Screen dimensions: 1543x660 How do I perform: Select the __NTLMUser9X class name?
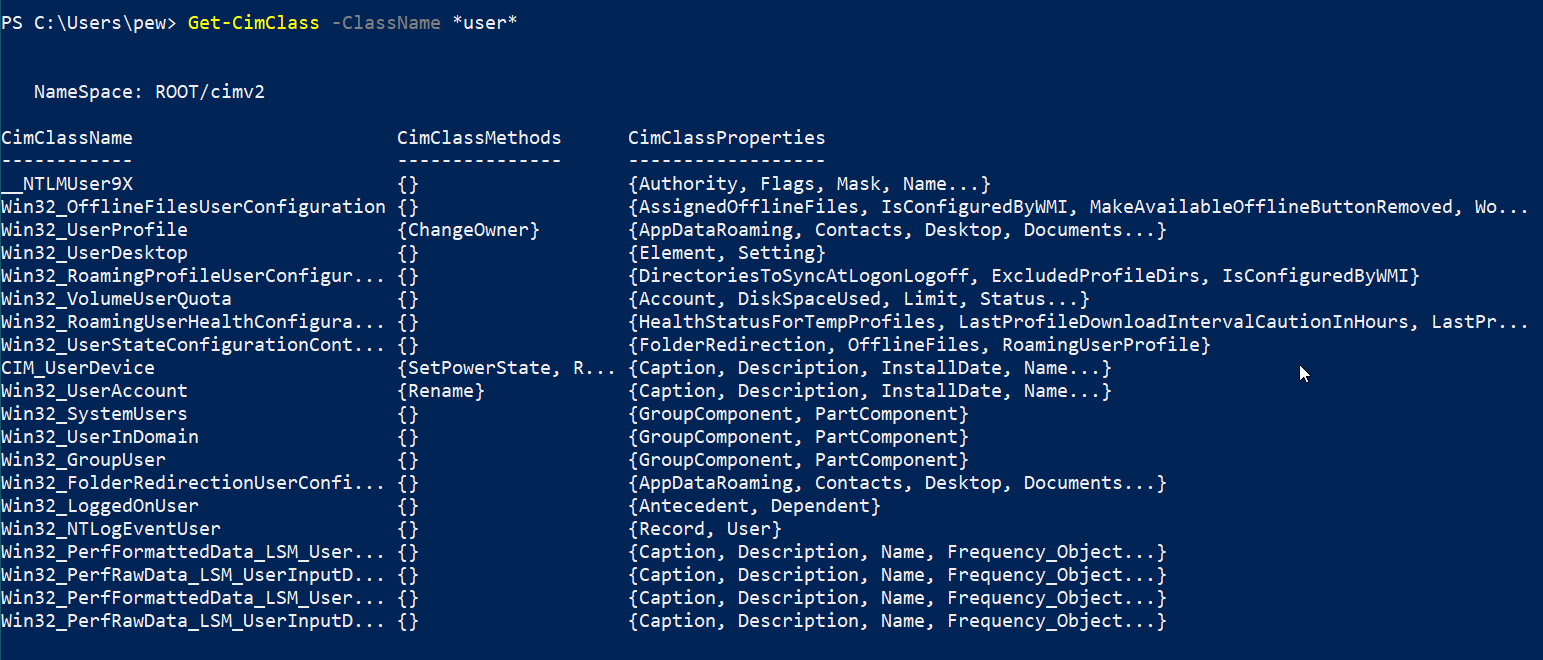67,184
